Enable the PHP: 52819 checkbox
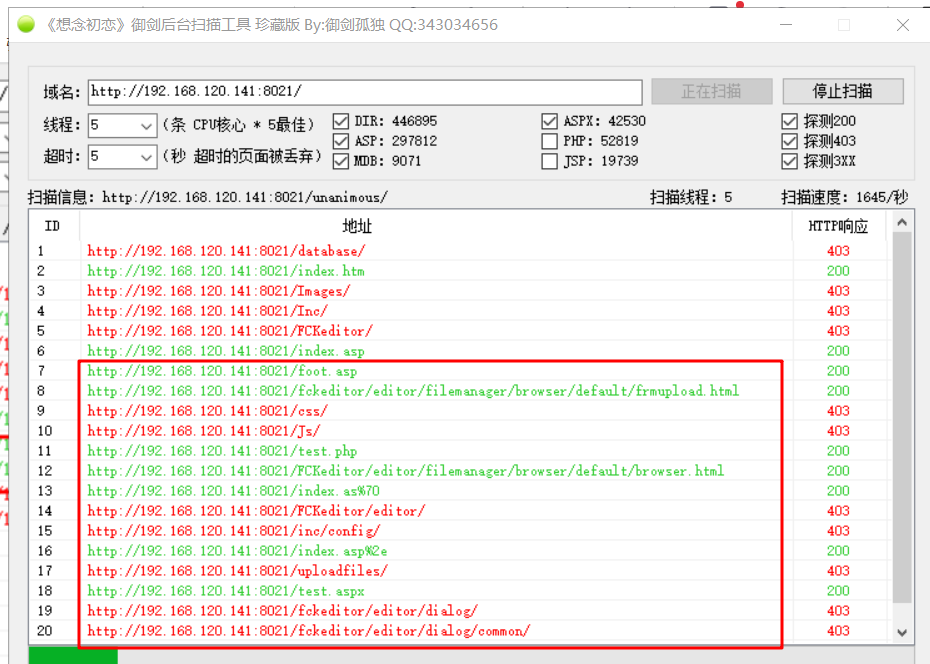 pos(549,141)
